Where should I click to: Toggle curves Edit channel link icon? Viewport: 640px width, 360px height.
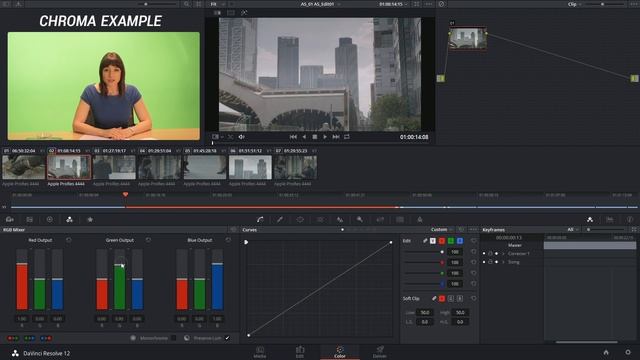coord(425,241)
